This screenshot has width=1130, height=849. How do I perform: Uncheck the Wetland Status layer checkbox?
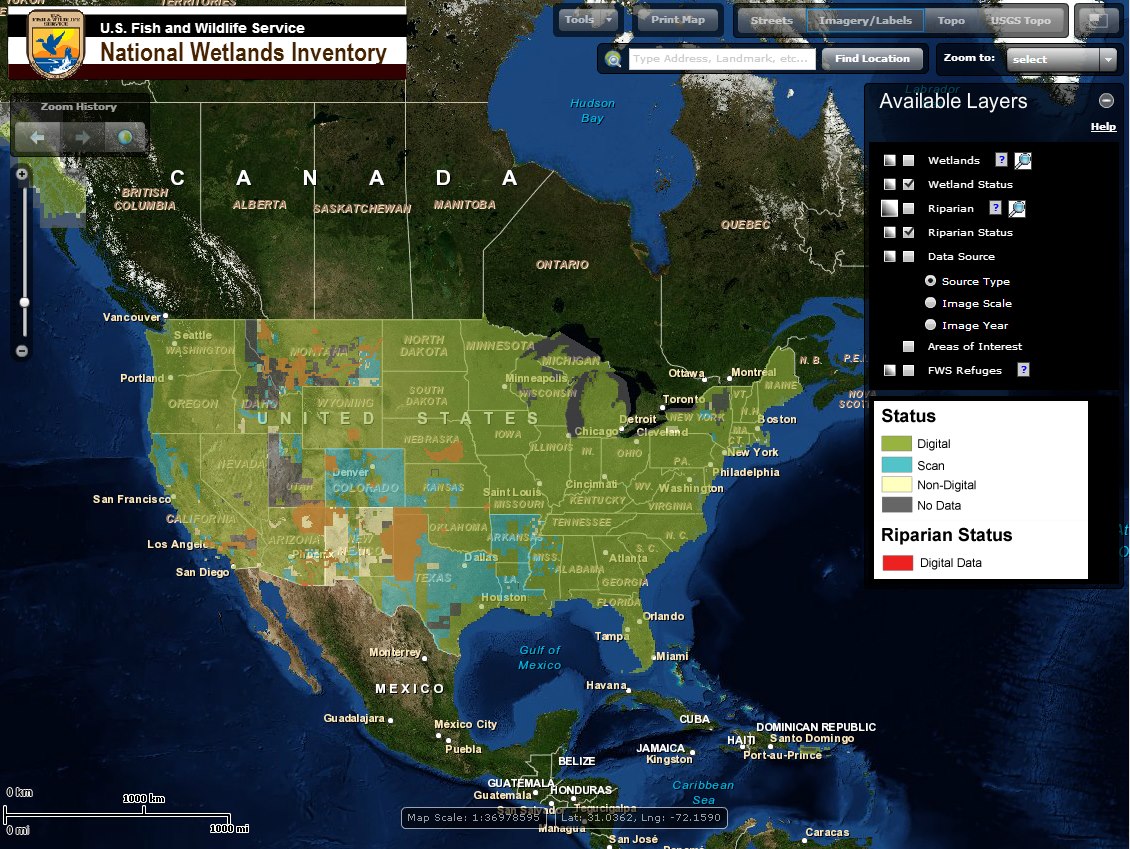pyautogui.click(x=909, y=185)
